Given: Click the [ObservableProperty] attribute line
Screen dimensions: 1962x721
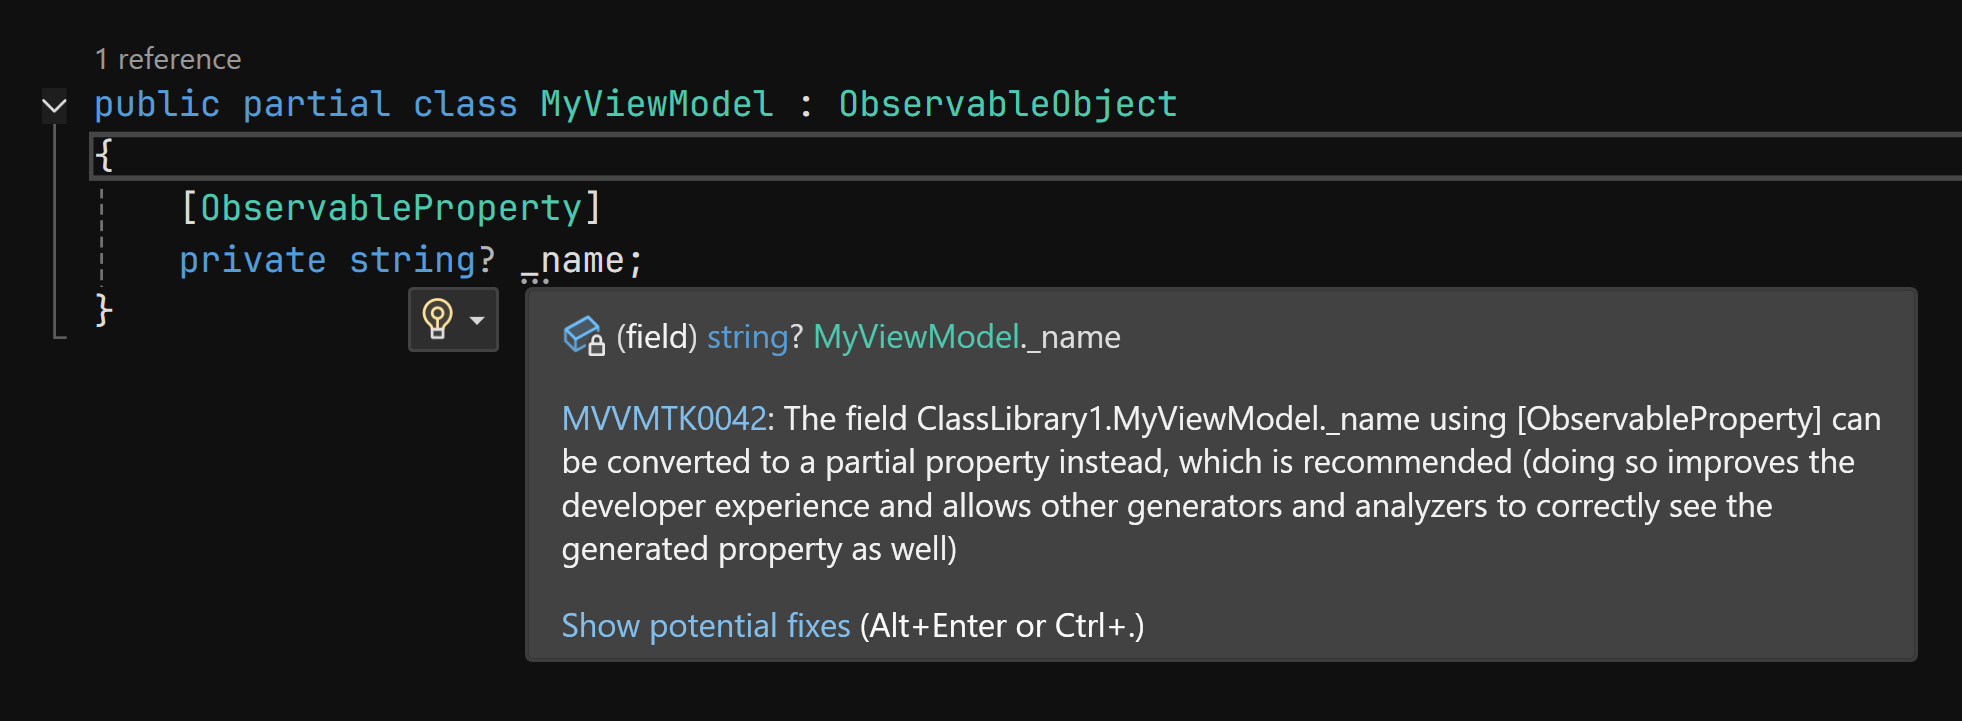Looking at the screenshot, I should [389, 206].
